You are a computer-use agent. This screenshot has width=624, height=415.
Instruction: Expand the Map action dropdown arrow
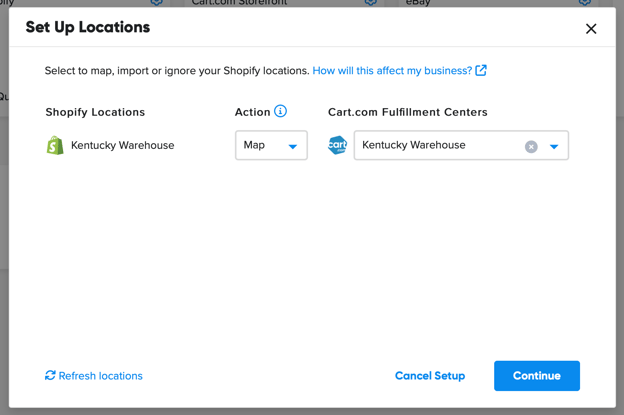tap(293, 147)
